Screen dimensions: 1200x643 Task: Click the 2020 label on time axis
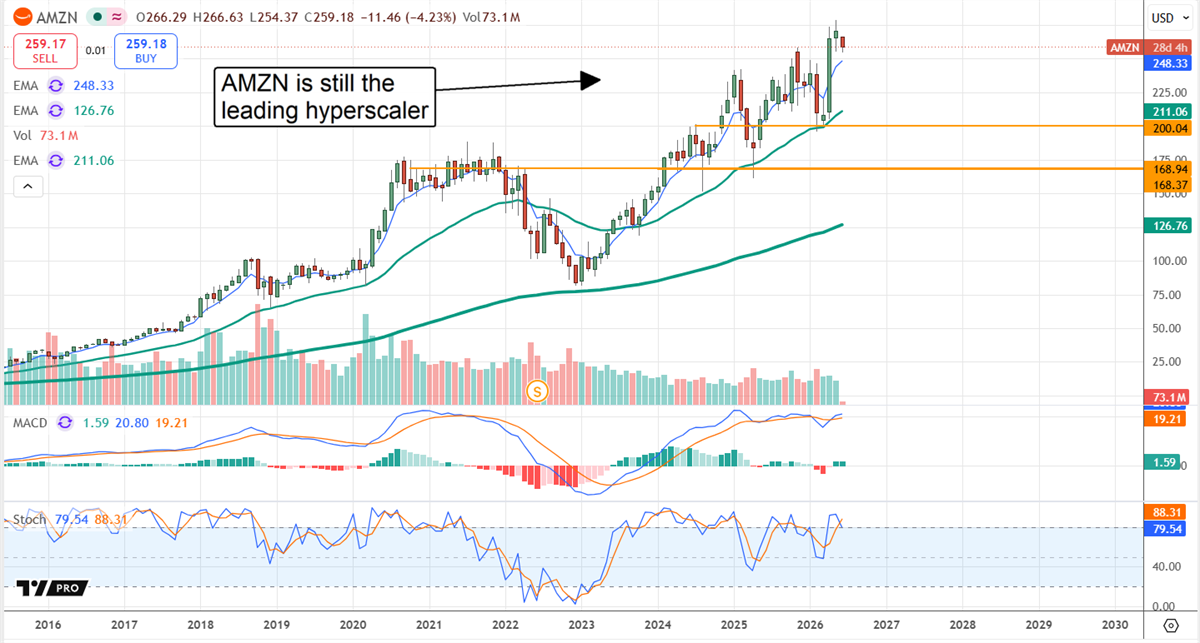(352, 624)
